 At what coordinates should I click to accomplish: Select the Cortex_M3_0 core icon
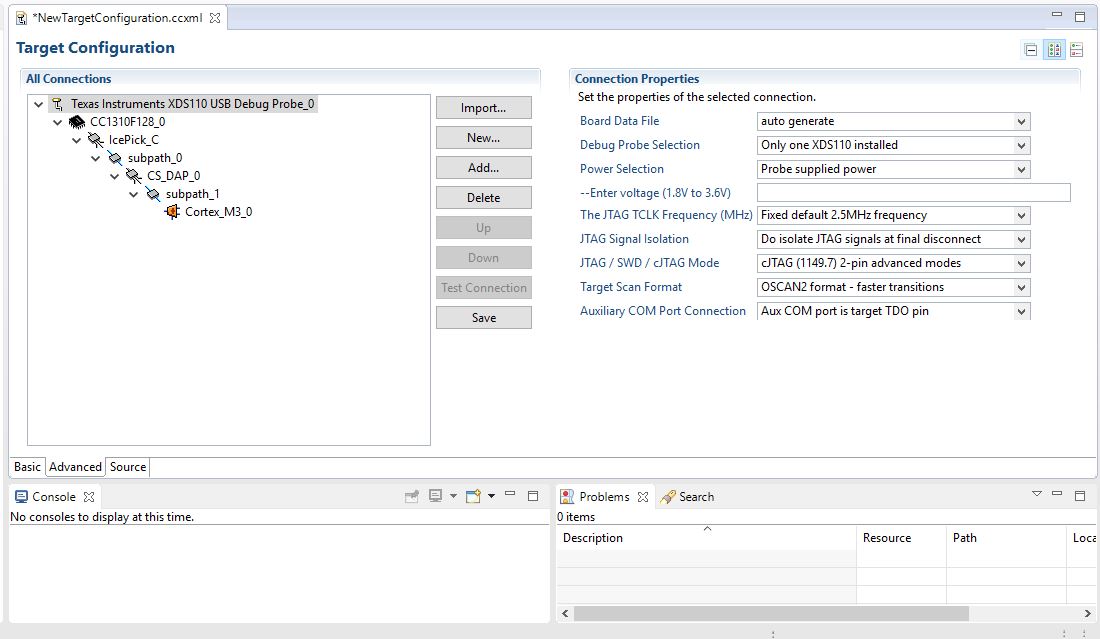pos(172,211)
